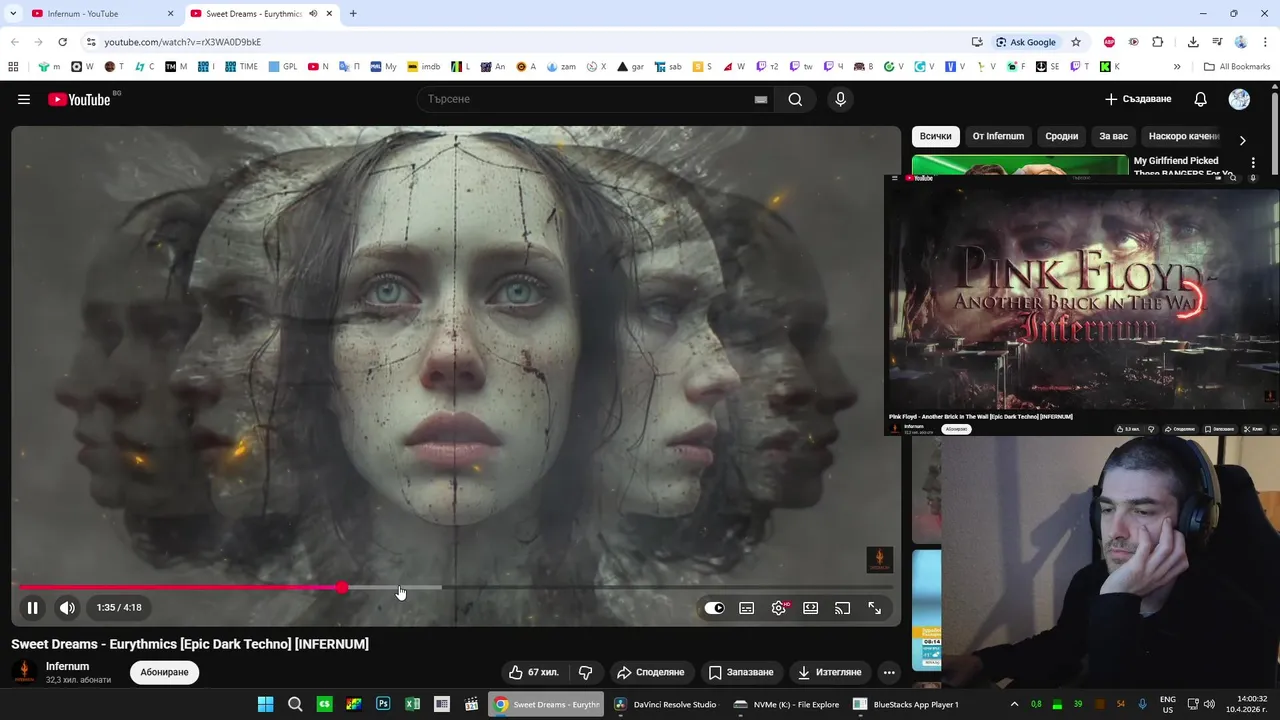Viewport: 1280px width, 720px height.
Task: Submit search with the magnifier button
Action: [x=795, y=99]
